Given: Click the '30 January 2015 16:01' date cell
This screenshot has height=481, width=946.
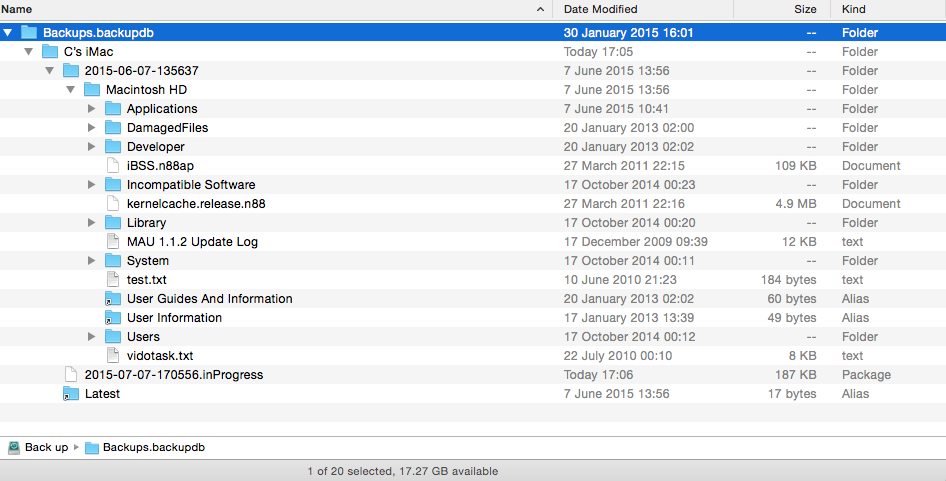Looking at the screenshot, I should click(x=629, y=33).
